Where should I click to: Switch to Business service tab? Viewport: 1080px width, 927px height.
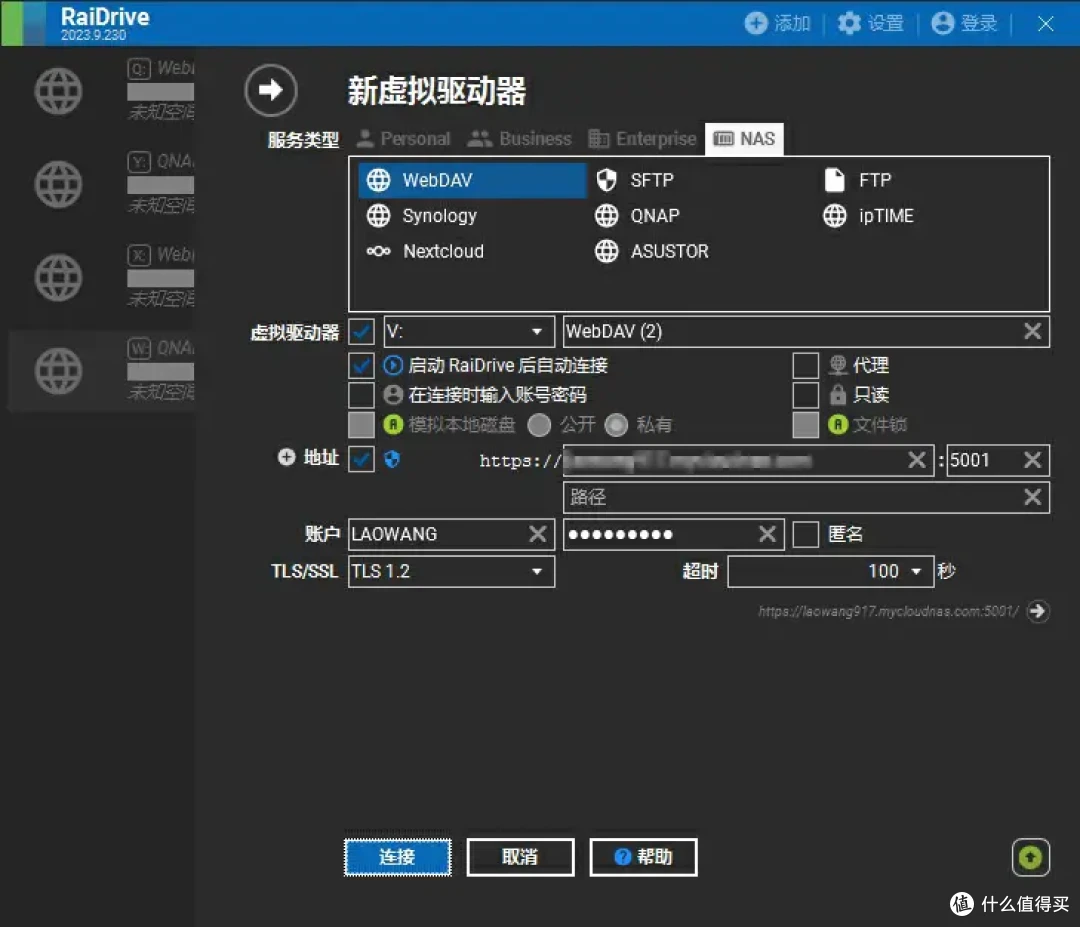[x=519, y=139]
